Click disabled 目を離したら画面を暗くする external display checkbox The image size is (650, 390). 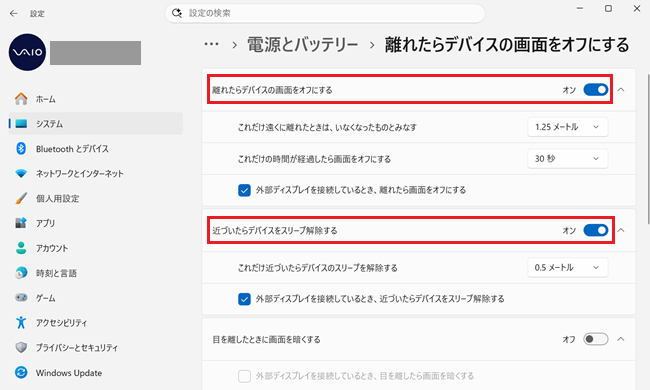(x=244, y=376)
